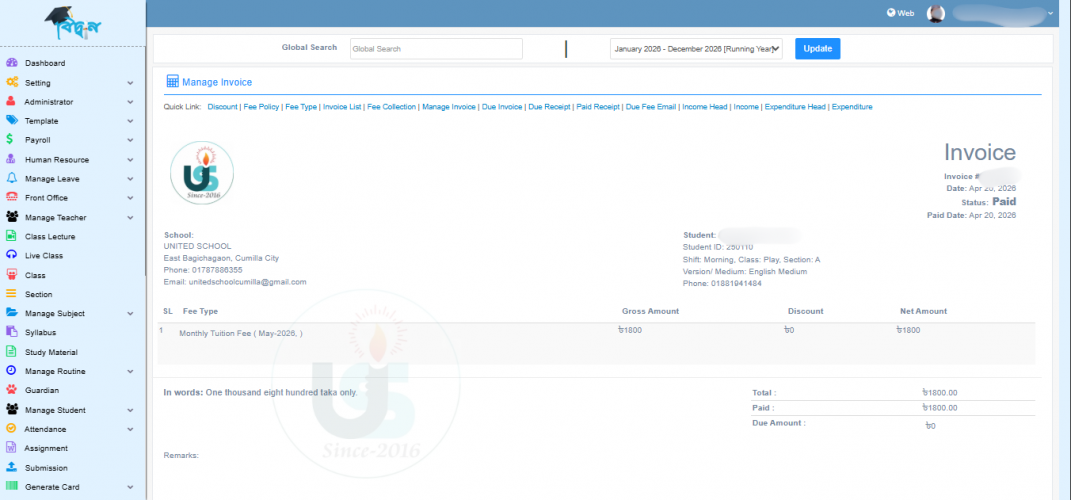Click the Attendance check-circle icon

[11, 429]
